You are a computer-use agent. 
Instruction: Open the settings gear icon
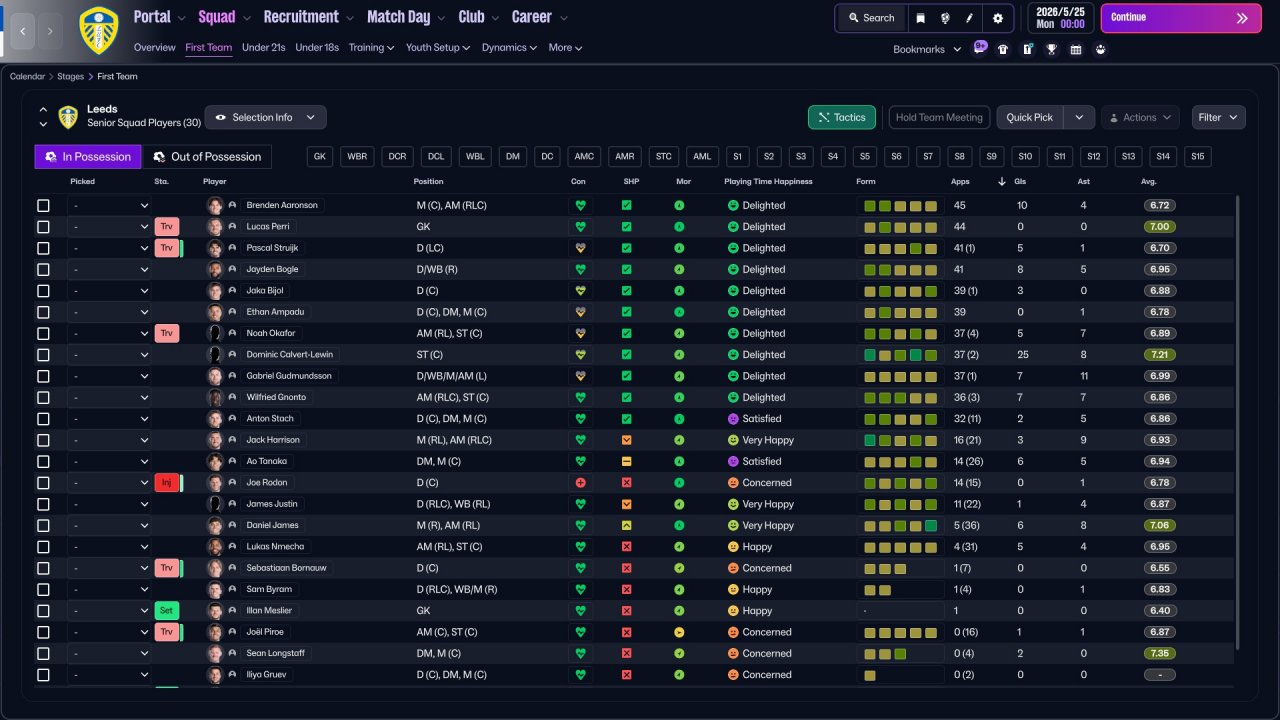tap(997, 18)
